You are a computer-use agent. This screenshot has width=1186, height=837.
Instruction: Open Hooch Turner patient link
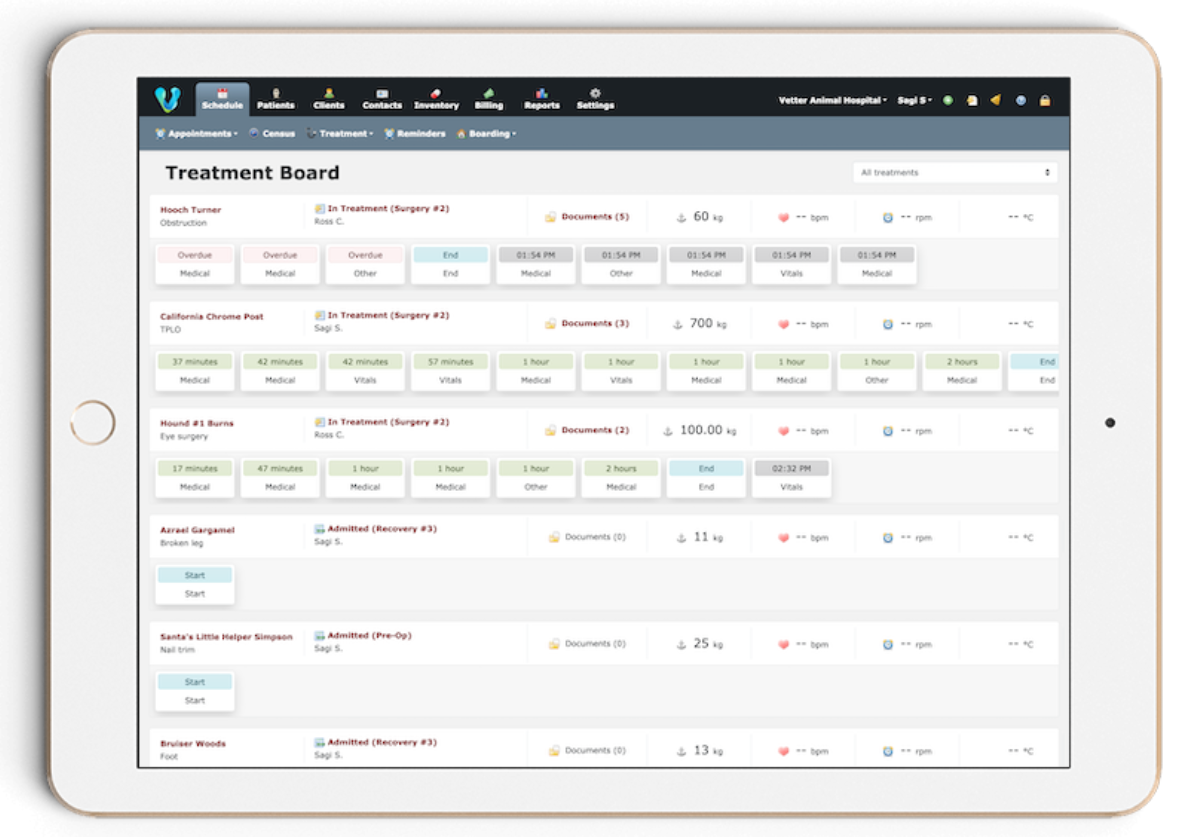coord(191,209)
